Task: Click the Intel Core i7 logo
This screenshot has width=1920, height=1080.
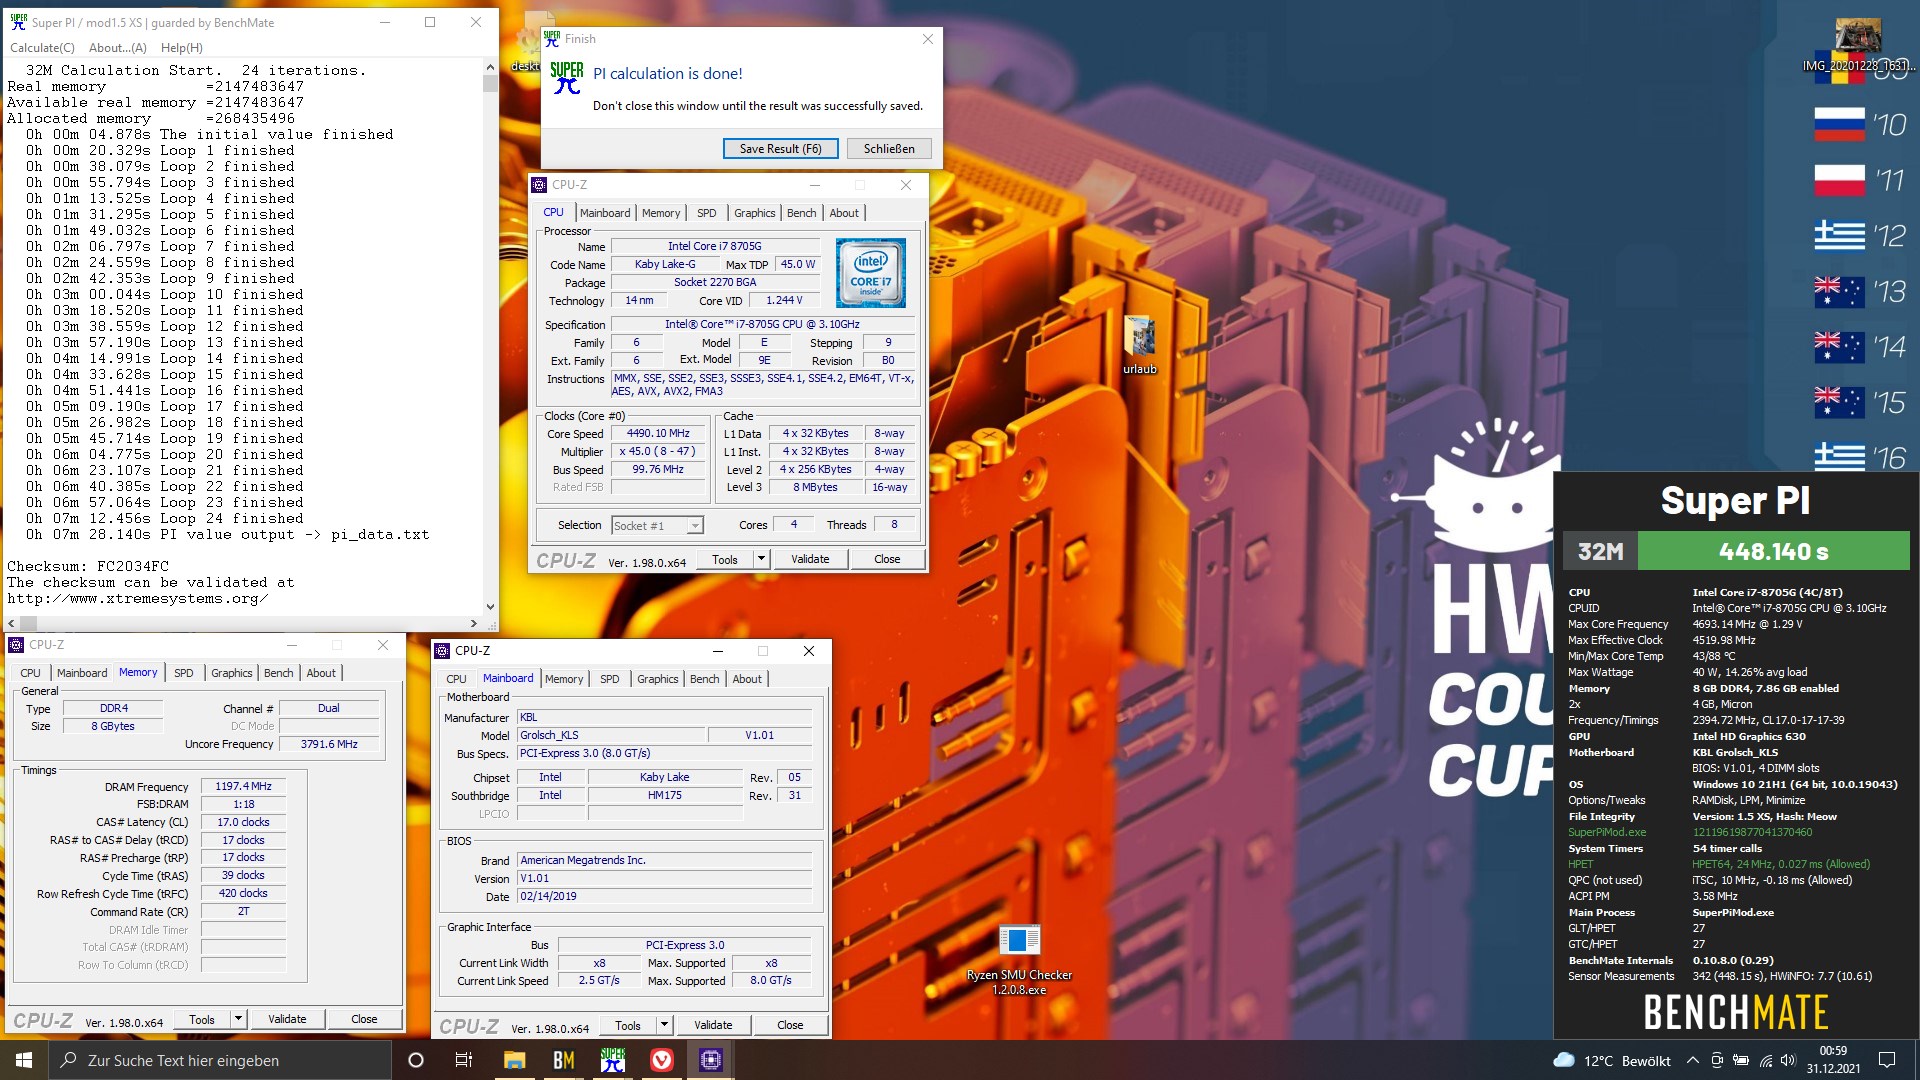Action: click(x=870, y=273)
